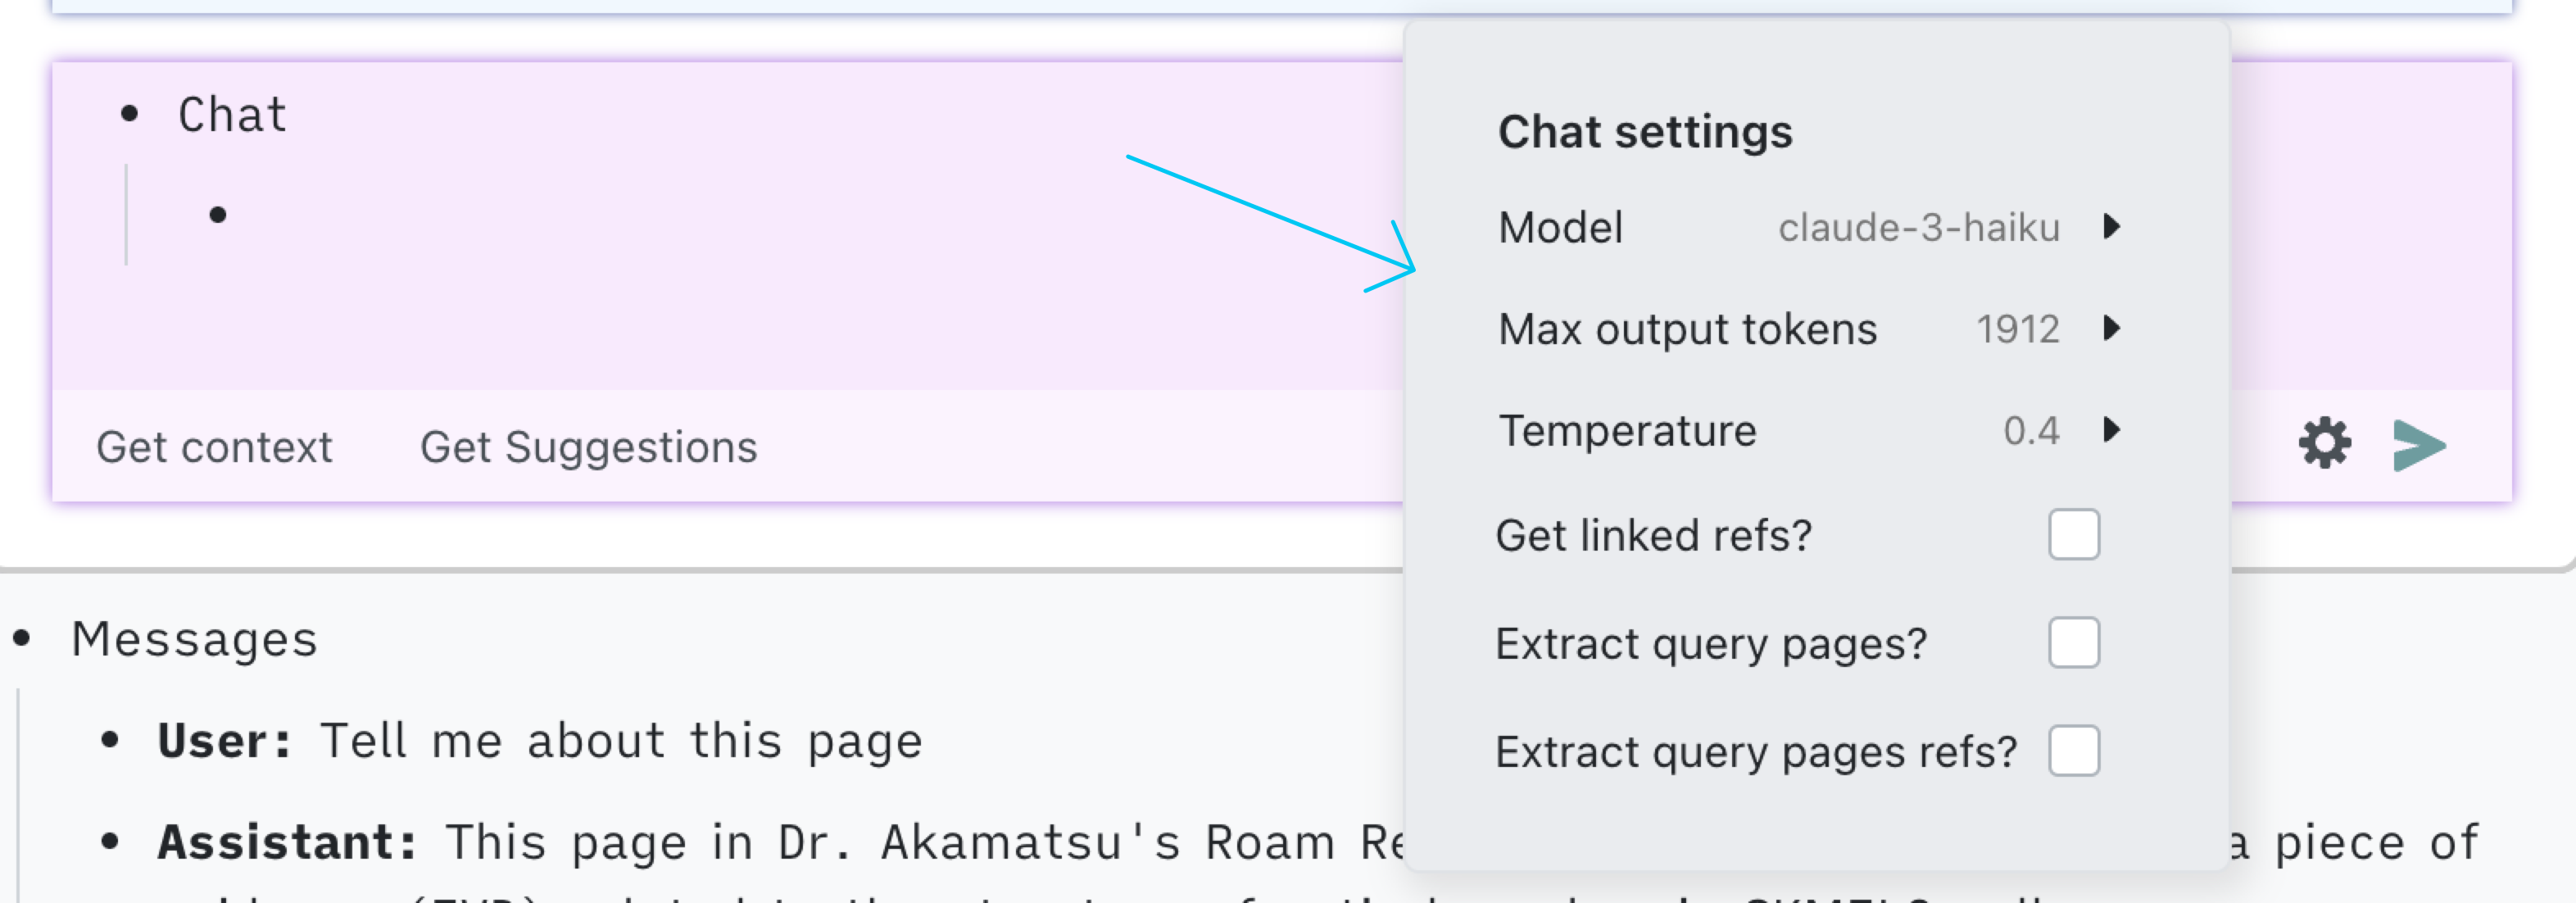
Task: Check the Extract query pages? box
Action: coord(2073,643)
